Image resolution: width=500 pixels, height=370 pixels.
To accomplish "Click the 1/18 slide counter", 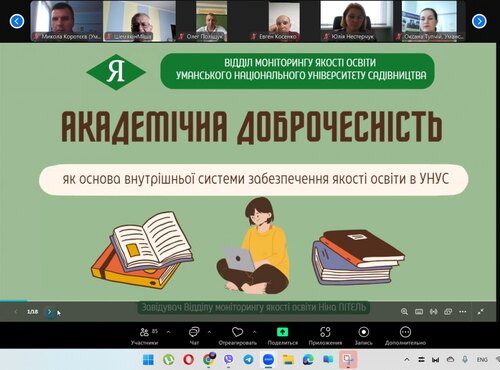I will coord(32,312).
